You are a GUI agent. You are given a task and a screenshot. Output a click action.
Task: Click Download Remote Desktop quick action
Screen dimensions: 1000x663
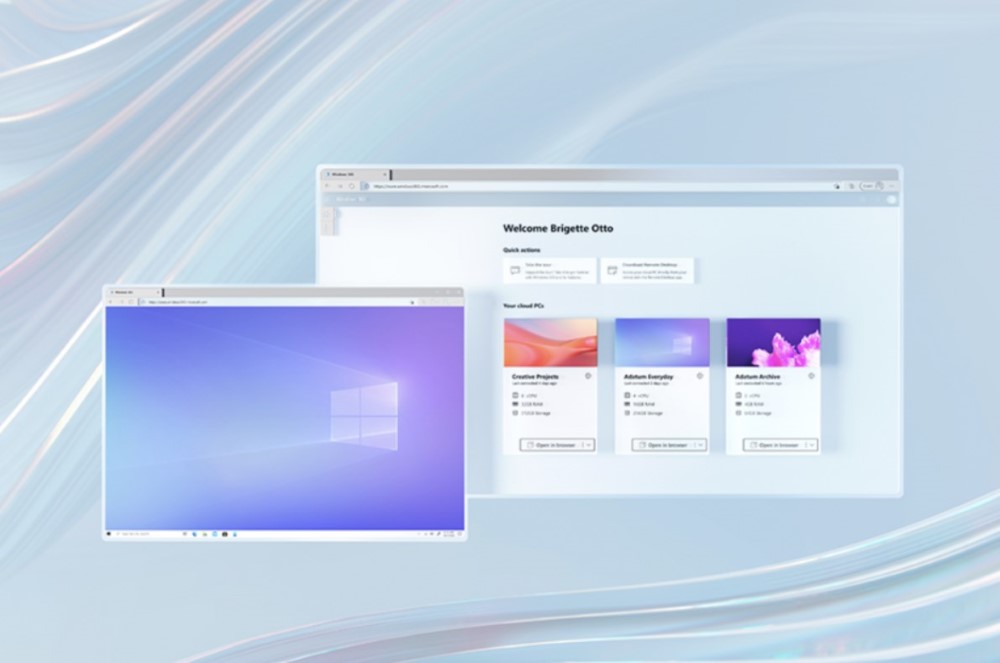(647, 270)
